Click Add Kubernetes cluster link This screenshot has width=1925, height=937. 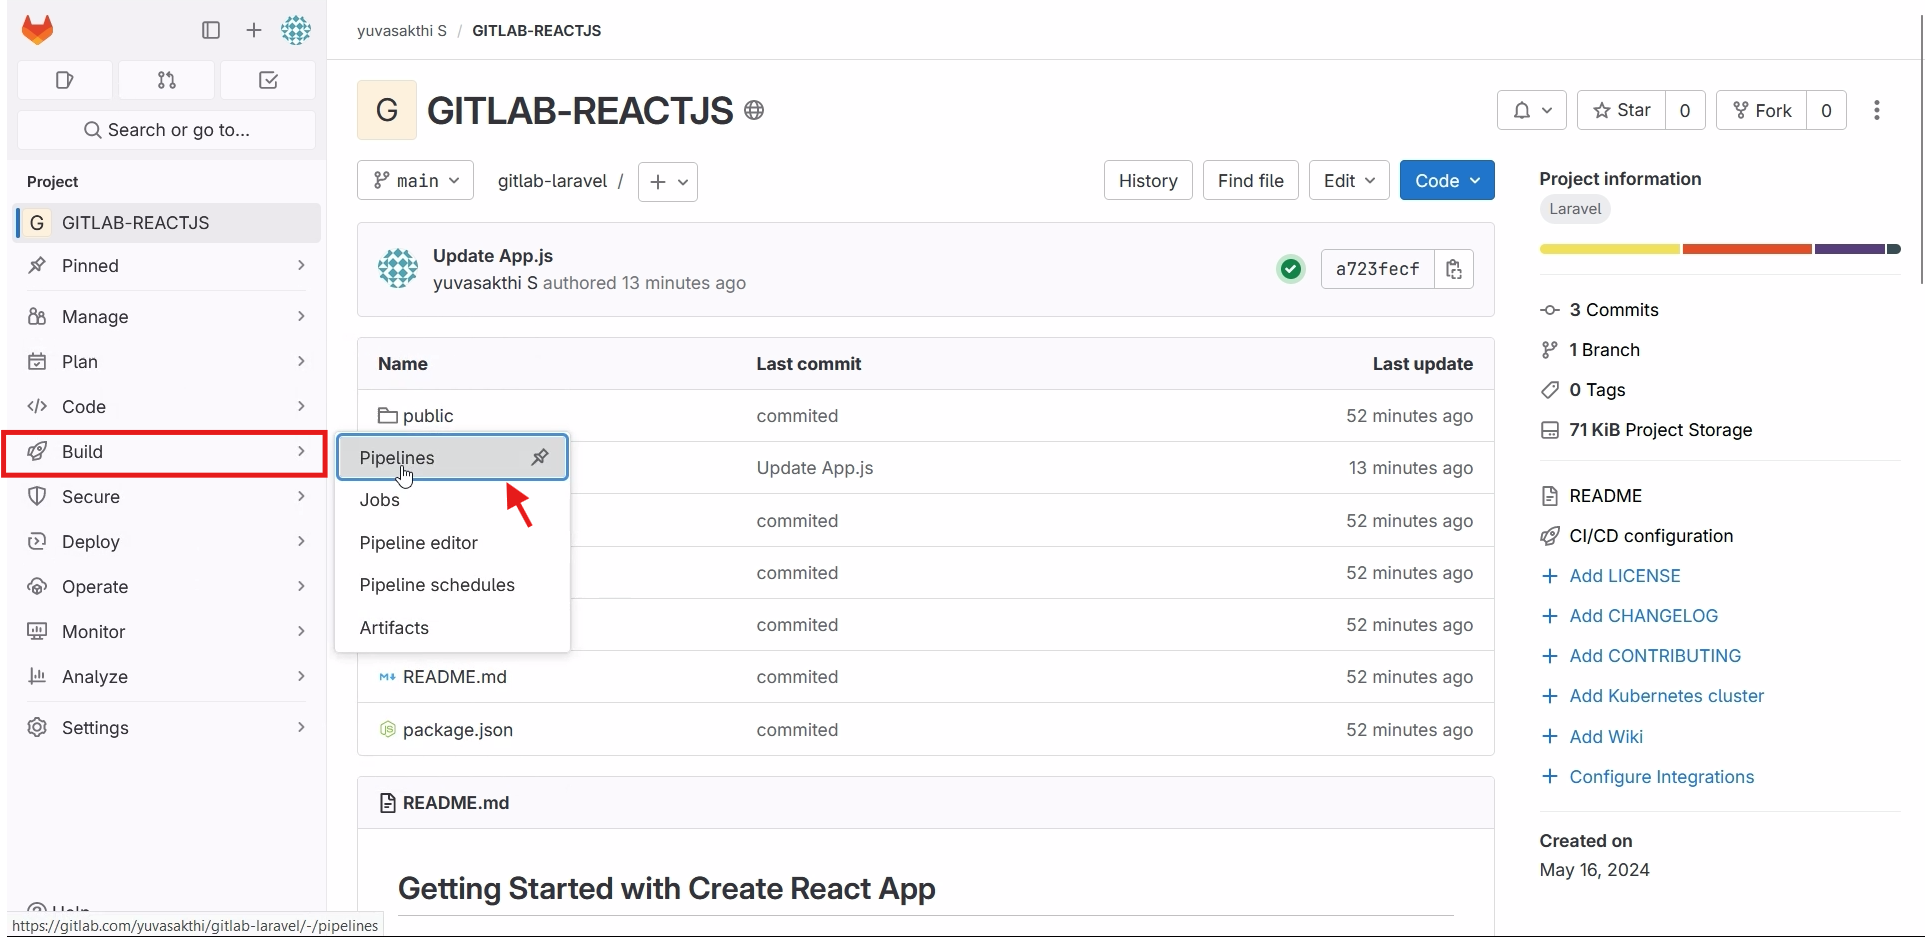click(1666, 696)
